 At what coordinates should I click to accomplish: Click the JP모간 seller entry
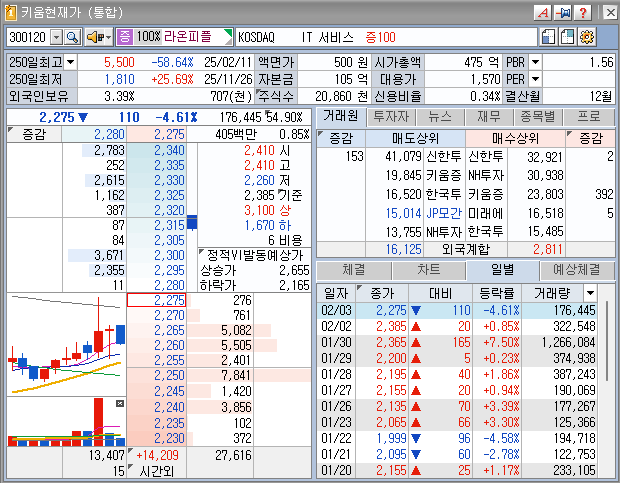click(x=444, y=213)
